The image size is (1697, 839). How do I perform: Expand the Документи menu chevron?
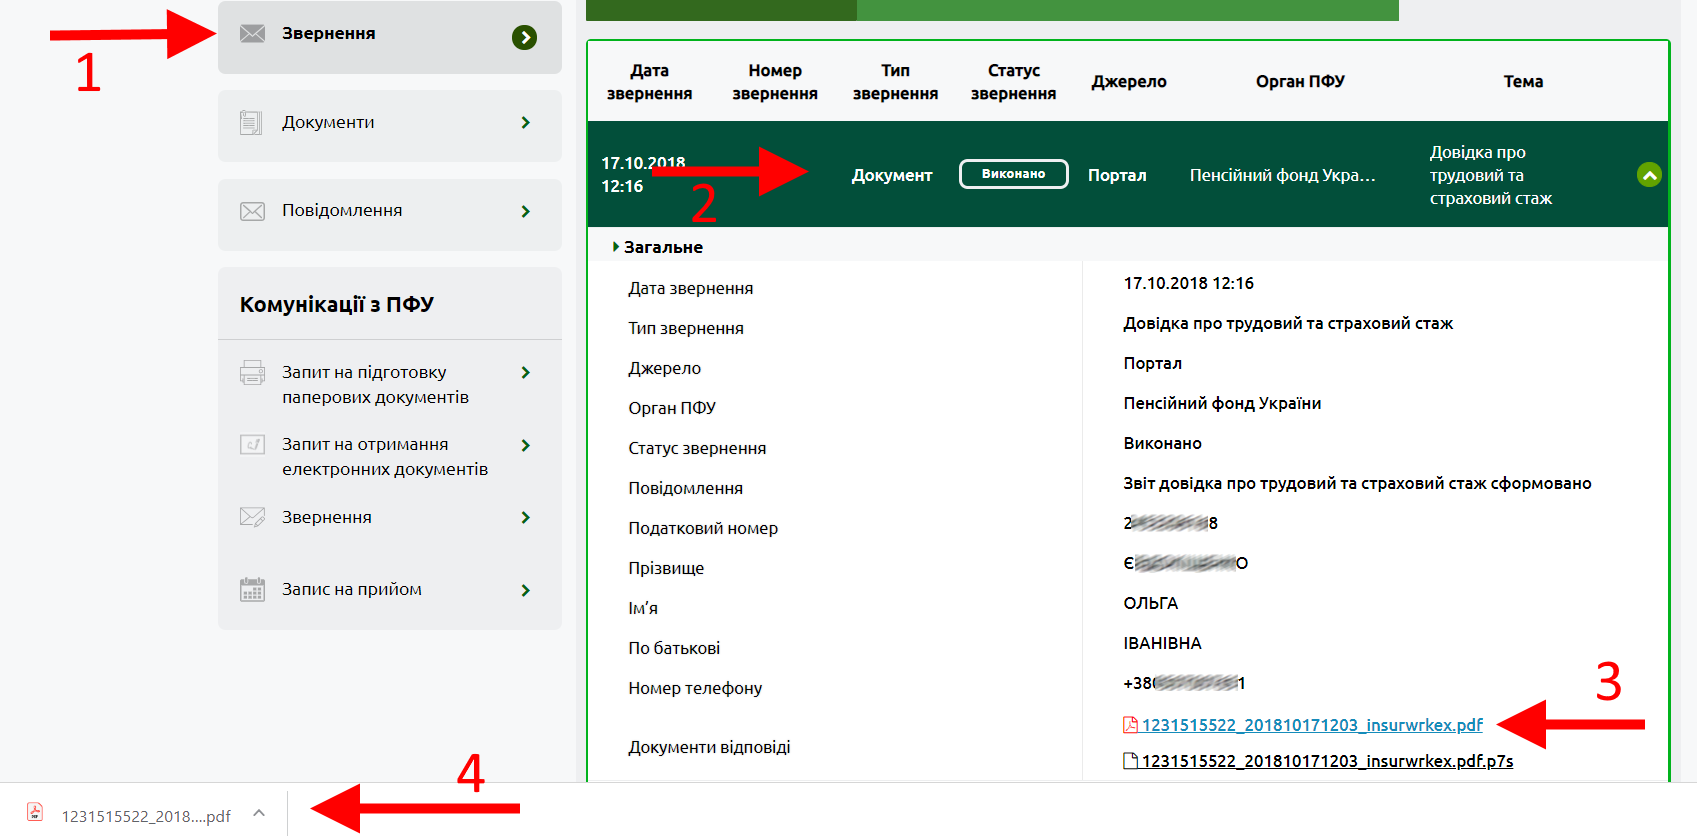[x=526, y=123]
